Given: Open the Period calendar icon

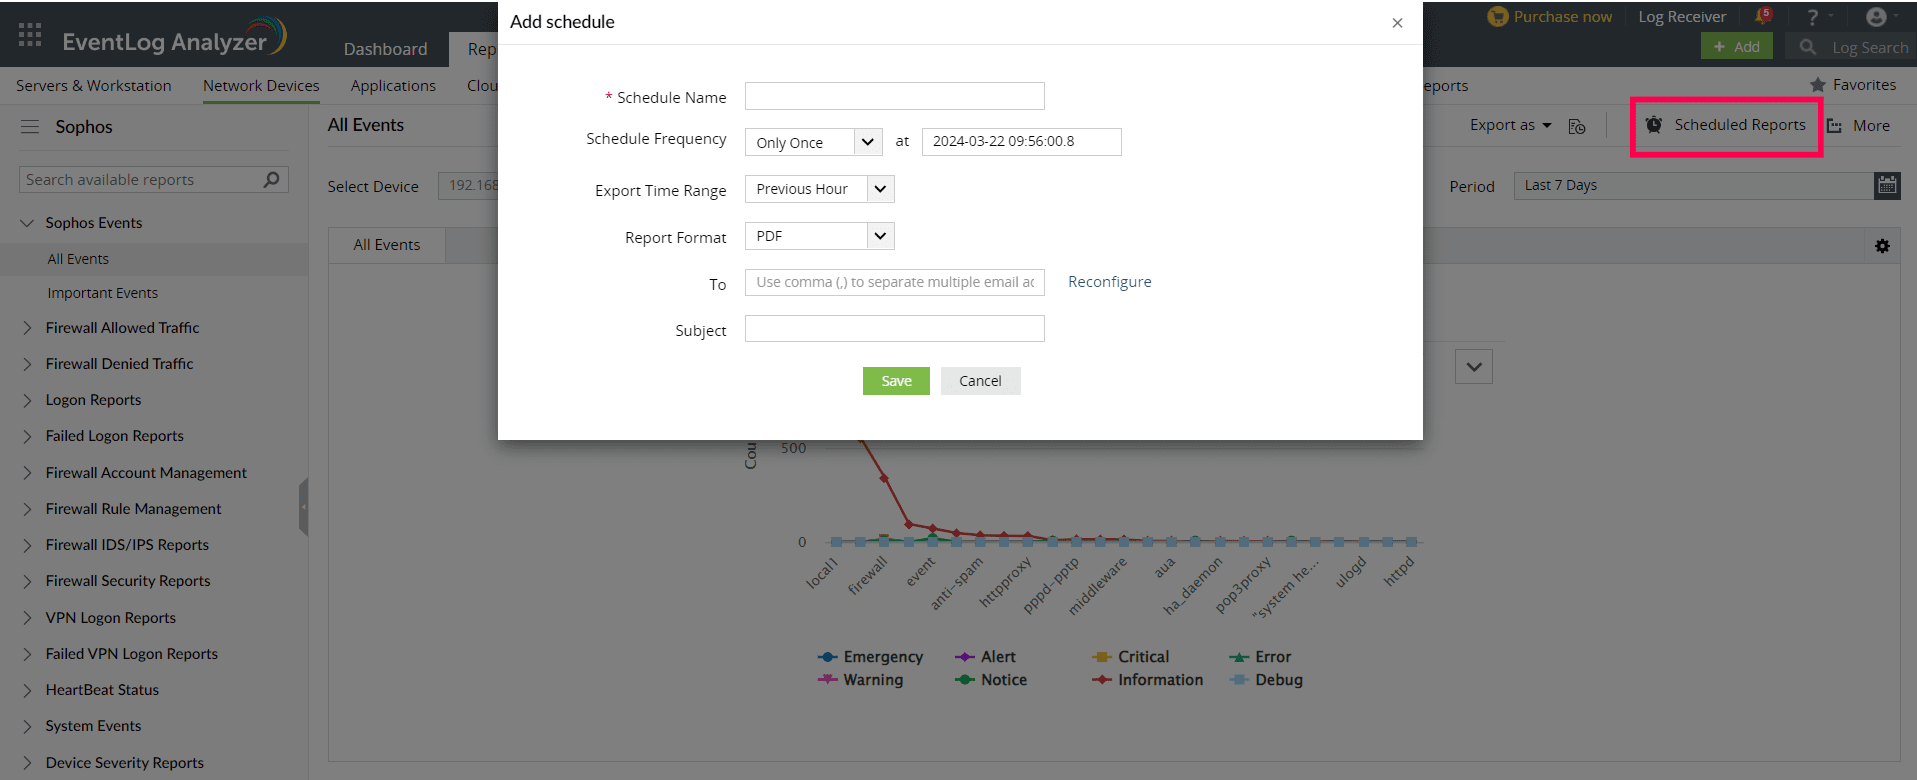Looking at the screenshot, I should [x=1887, y=185].
